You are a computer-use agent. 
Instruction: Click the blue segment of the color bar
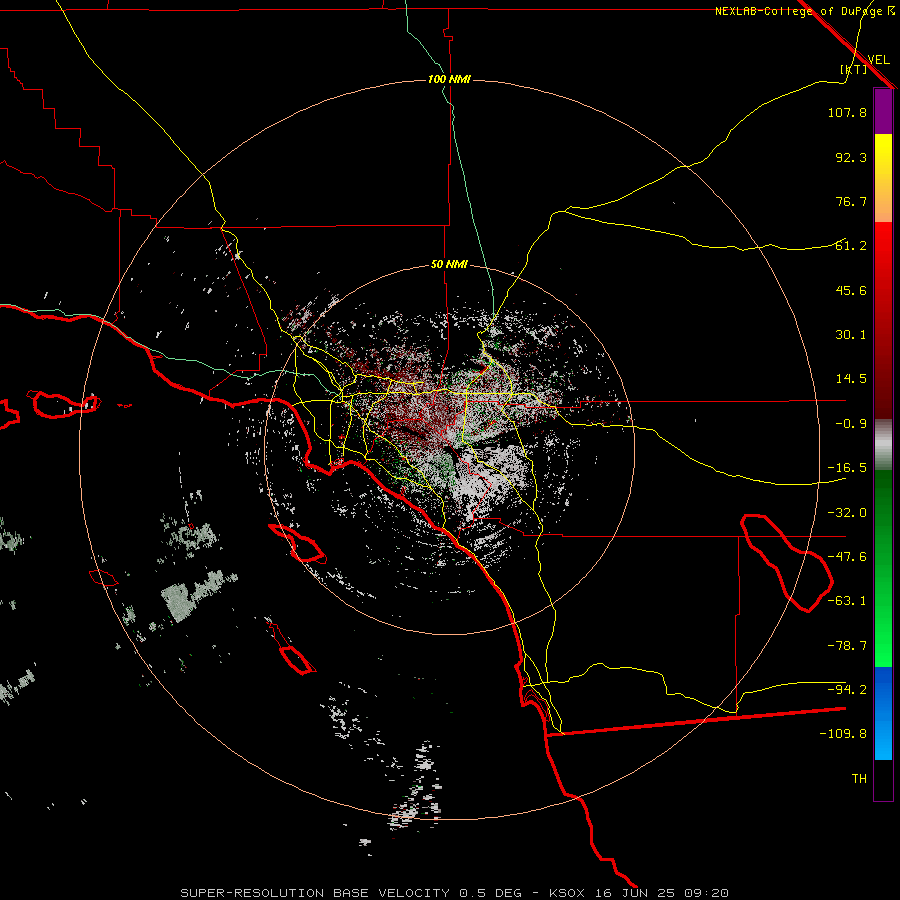[x=883, y=713]
